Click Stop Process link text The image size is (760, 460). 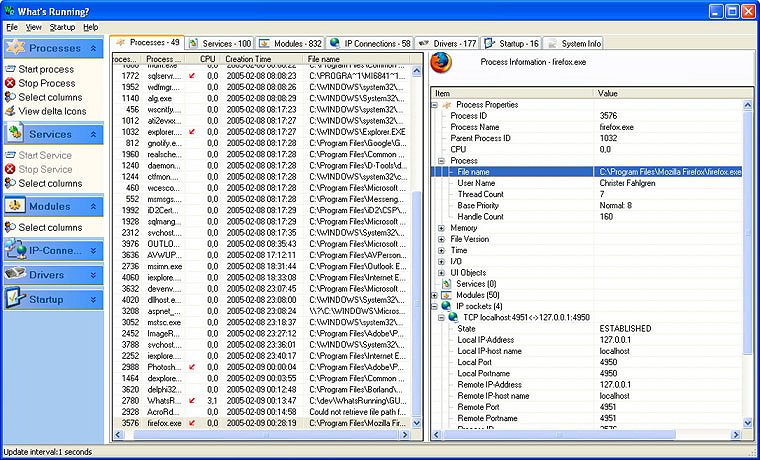(x=47, y=83)
